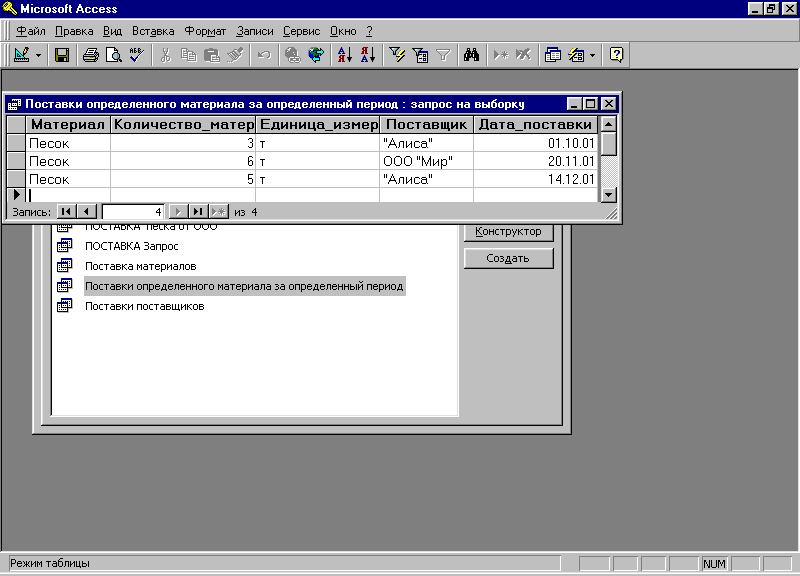This screenshot has height=576, width=800.
Task: Open the ? help menu
Action: pyautogui.click(x=369, y=31)
